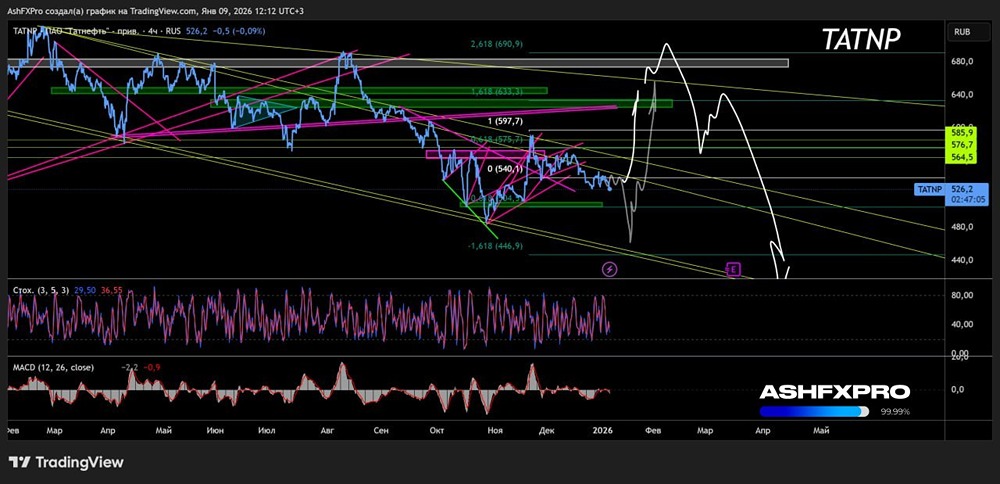Click the 2026 label on the time axis
Viewport: 1000px width, 484px height.
(x=602, y=431)
